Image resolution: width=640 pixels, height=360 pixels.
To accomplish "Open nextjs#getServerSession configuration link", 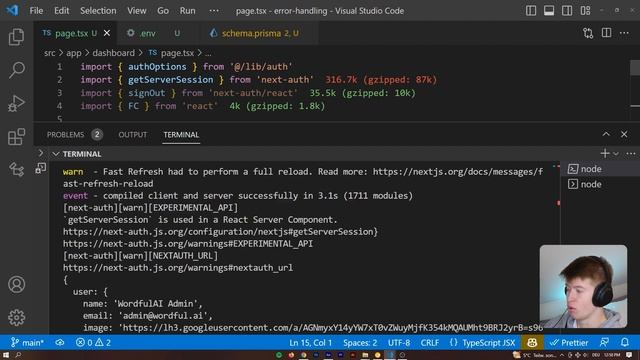I will pyautogui.click(x=220, y=232).
